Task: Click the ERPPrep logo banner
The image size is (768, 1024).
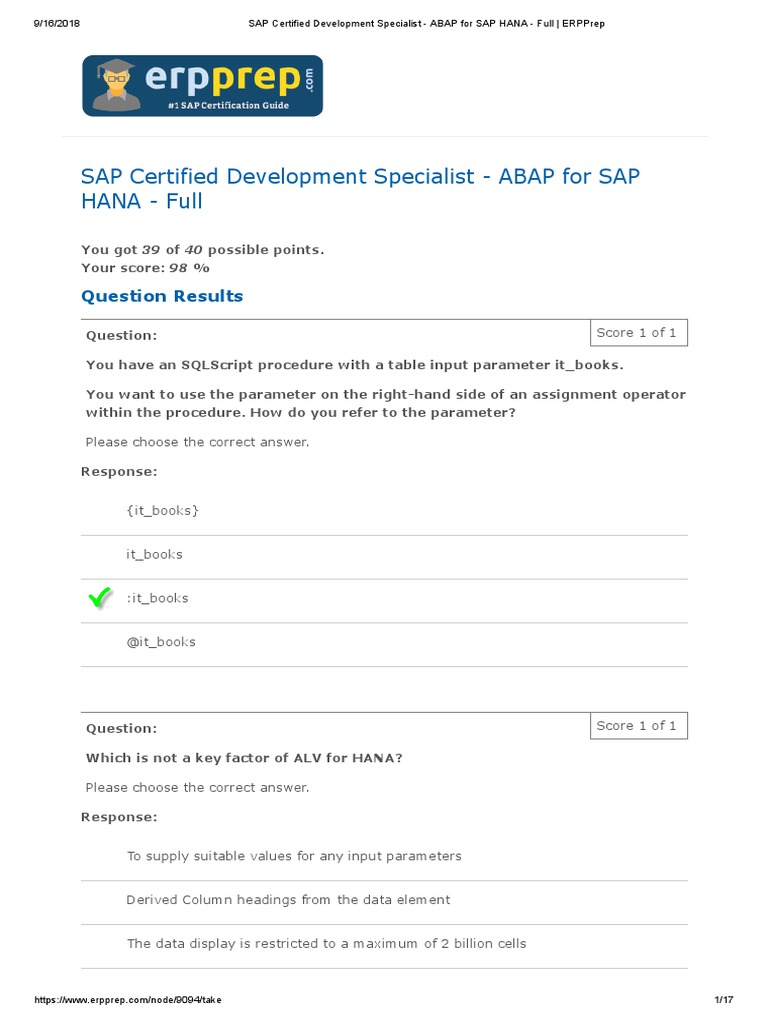Action: tap(202, 86)
